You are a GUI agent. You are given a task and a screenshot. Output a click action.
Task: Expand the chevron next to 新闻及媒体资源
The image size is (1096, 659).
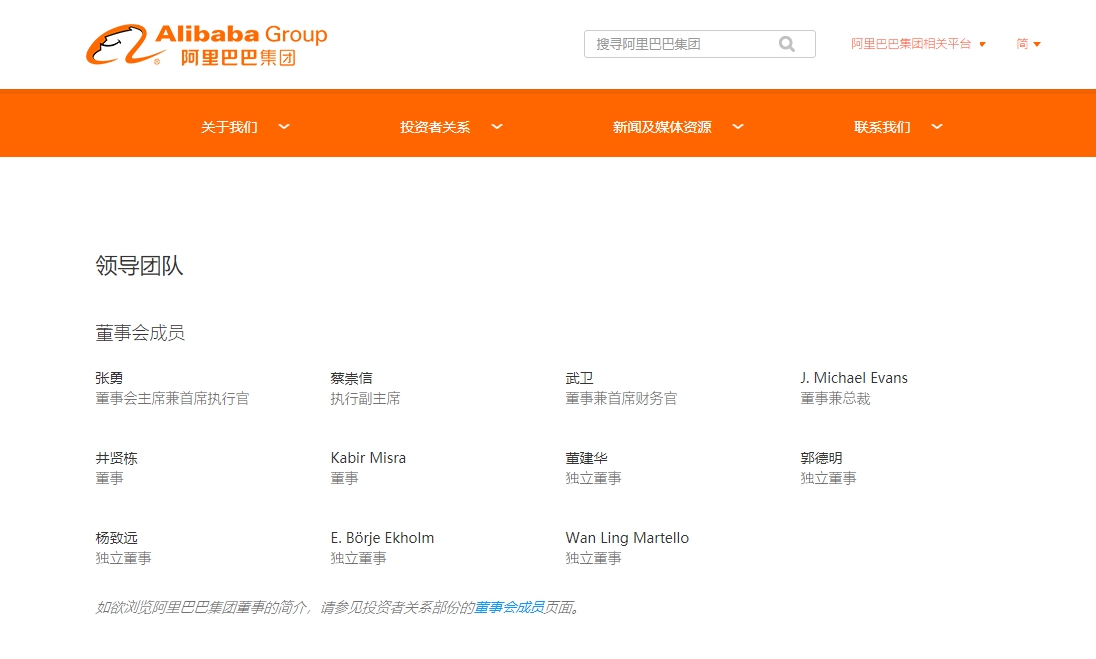[737, 126]
